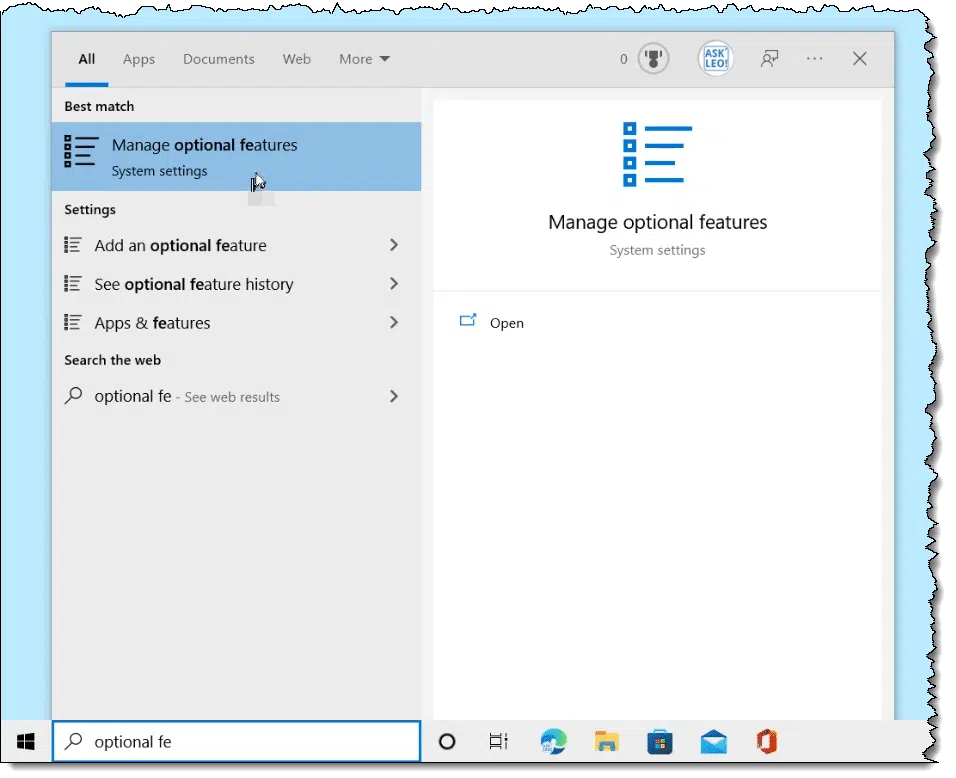The height and width of the screenshot is (778, 956).
Task: Open Mail app from taskbar
Action: 713,741
